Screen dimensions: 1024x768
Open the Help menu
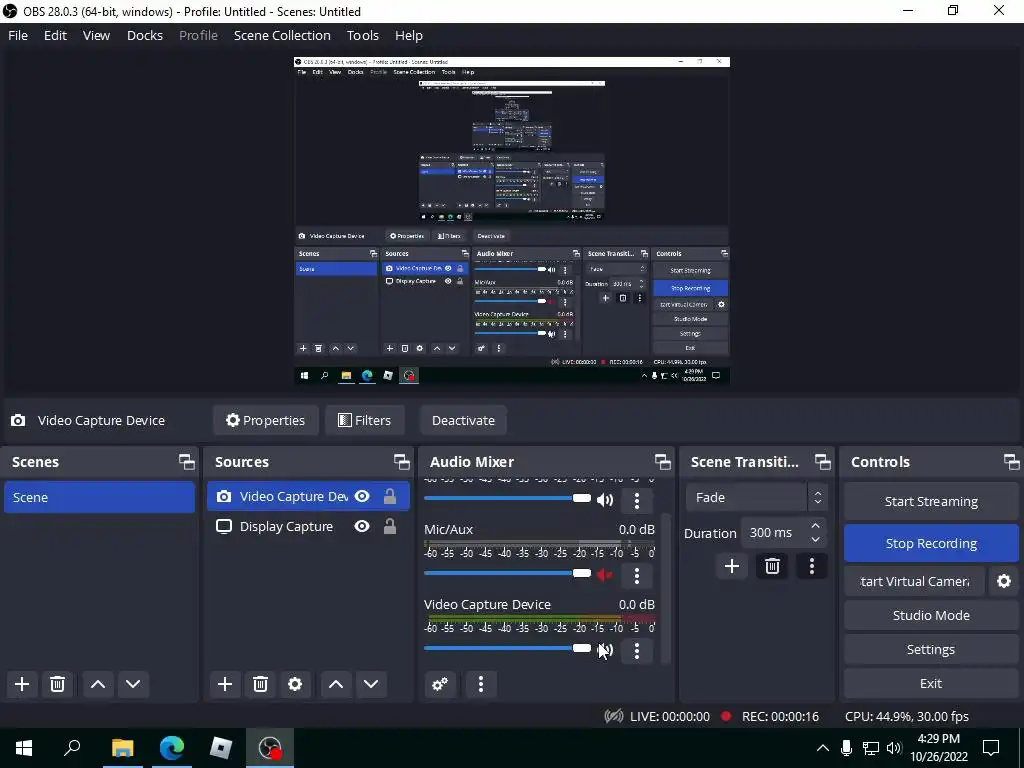point(409,35)
